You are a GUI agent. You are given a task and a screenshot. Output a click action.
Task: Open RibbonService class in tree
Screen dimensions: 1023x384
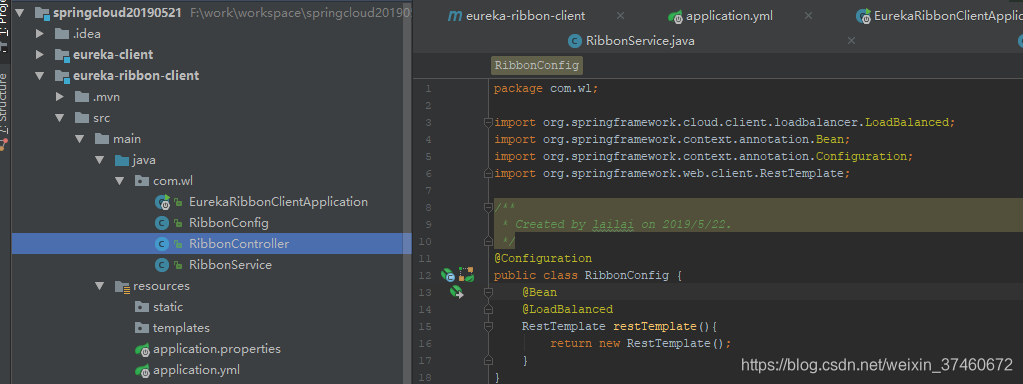230,265
